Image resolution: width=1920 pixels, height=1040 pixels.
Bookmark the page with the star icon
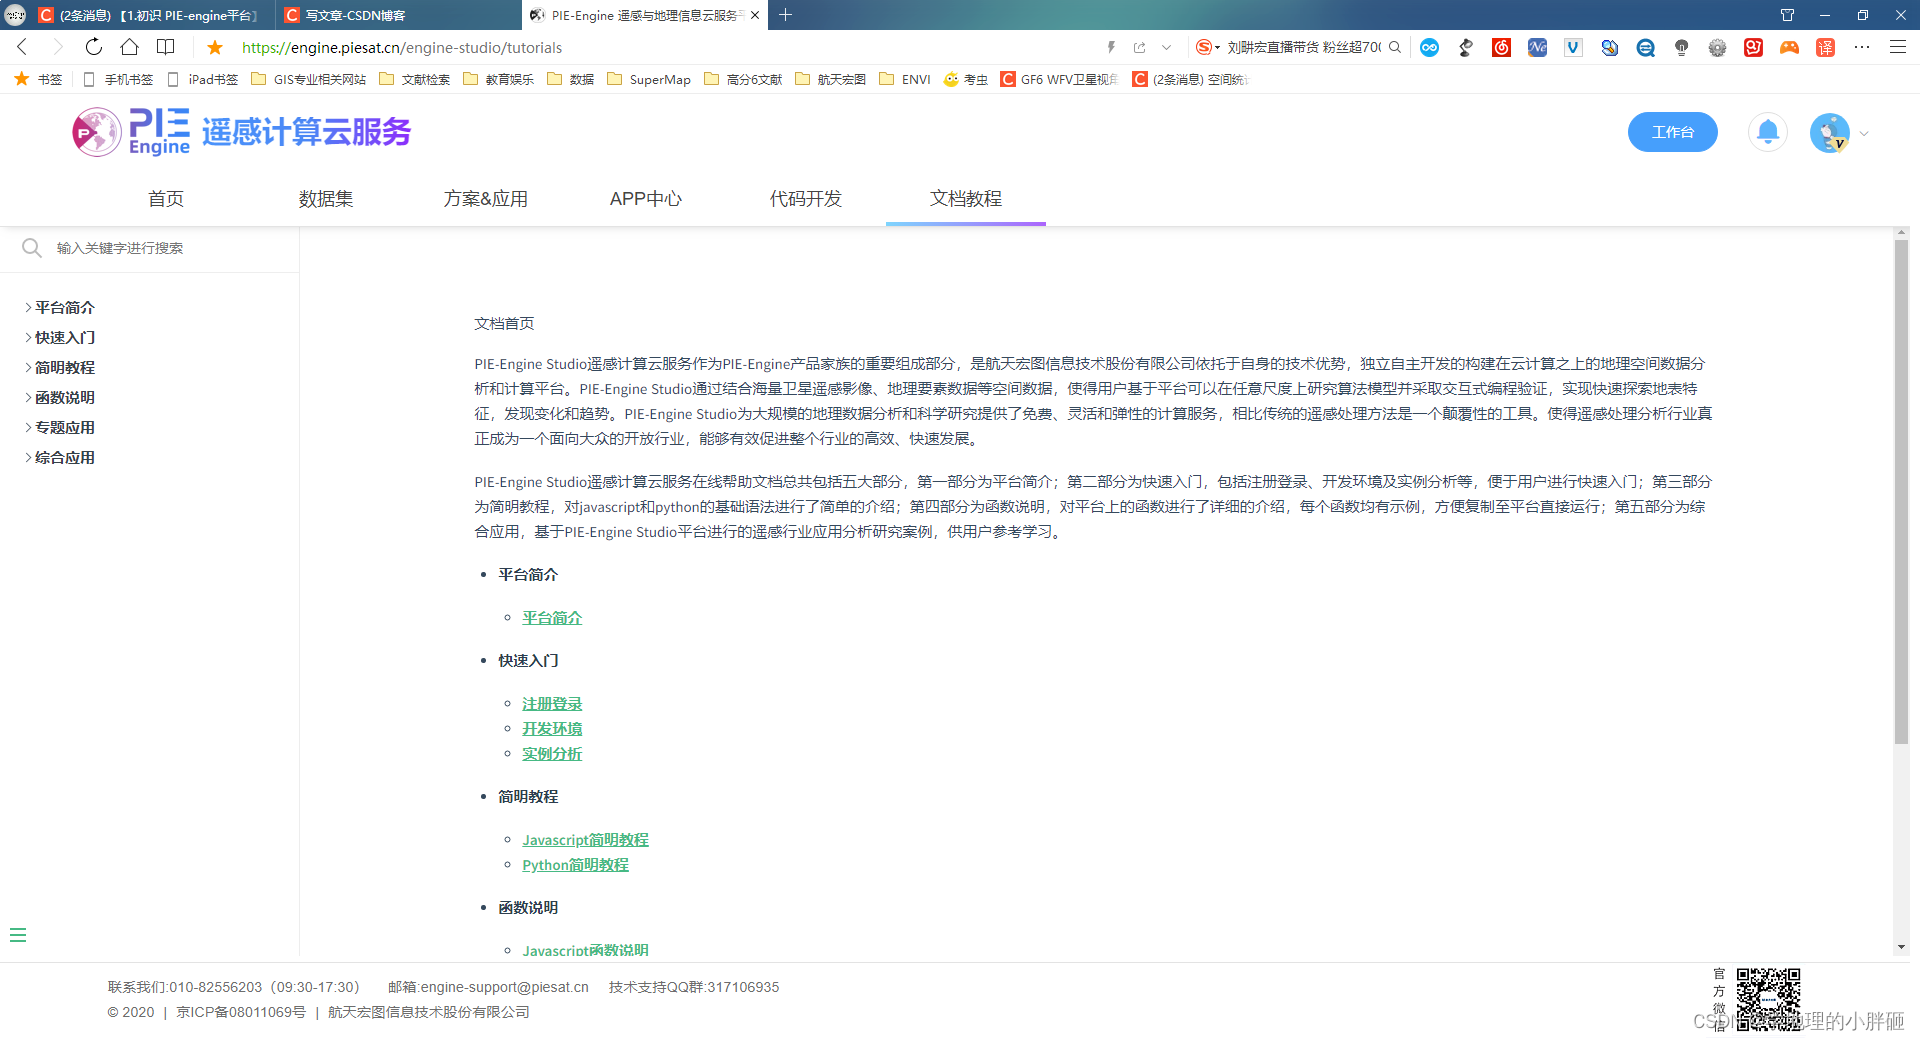(x=215, y=47)
